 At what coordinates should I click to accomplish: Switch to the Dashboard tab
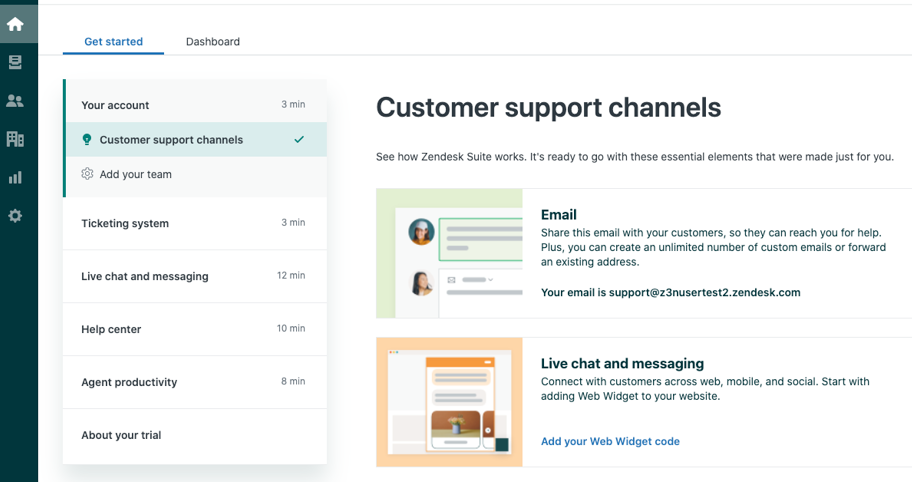pos(213,42)
